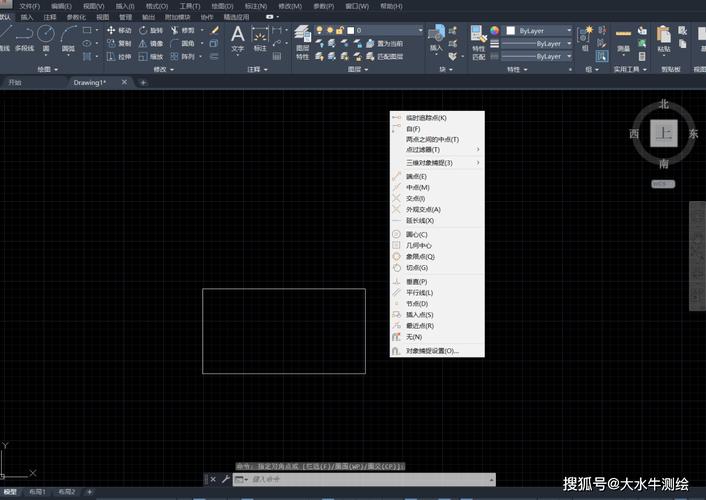This screenshot has height=500, width=706.
Task: Choose 端点(E) in snap menu
Action: tap(437, 176)
